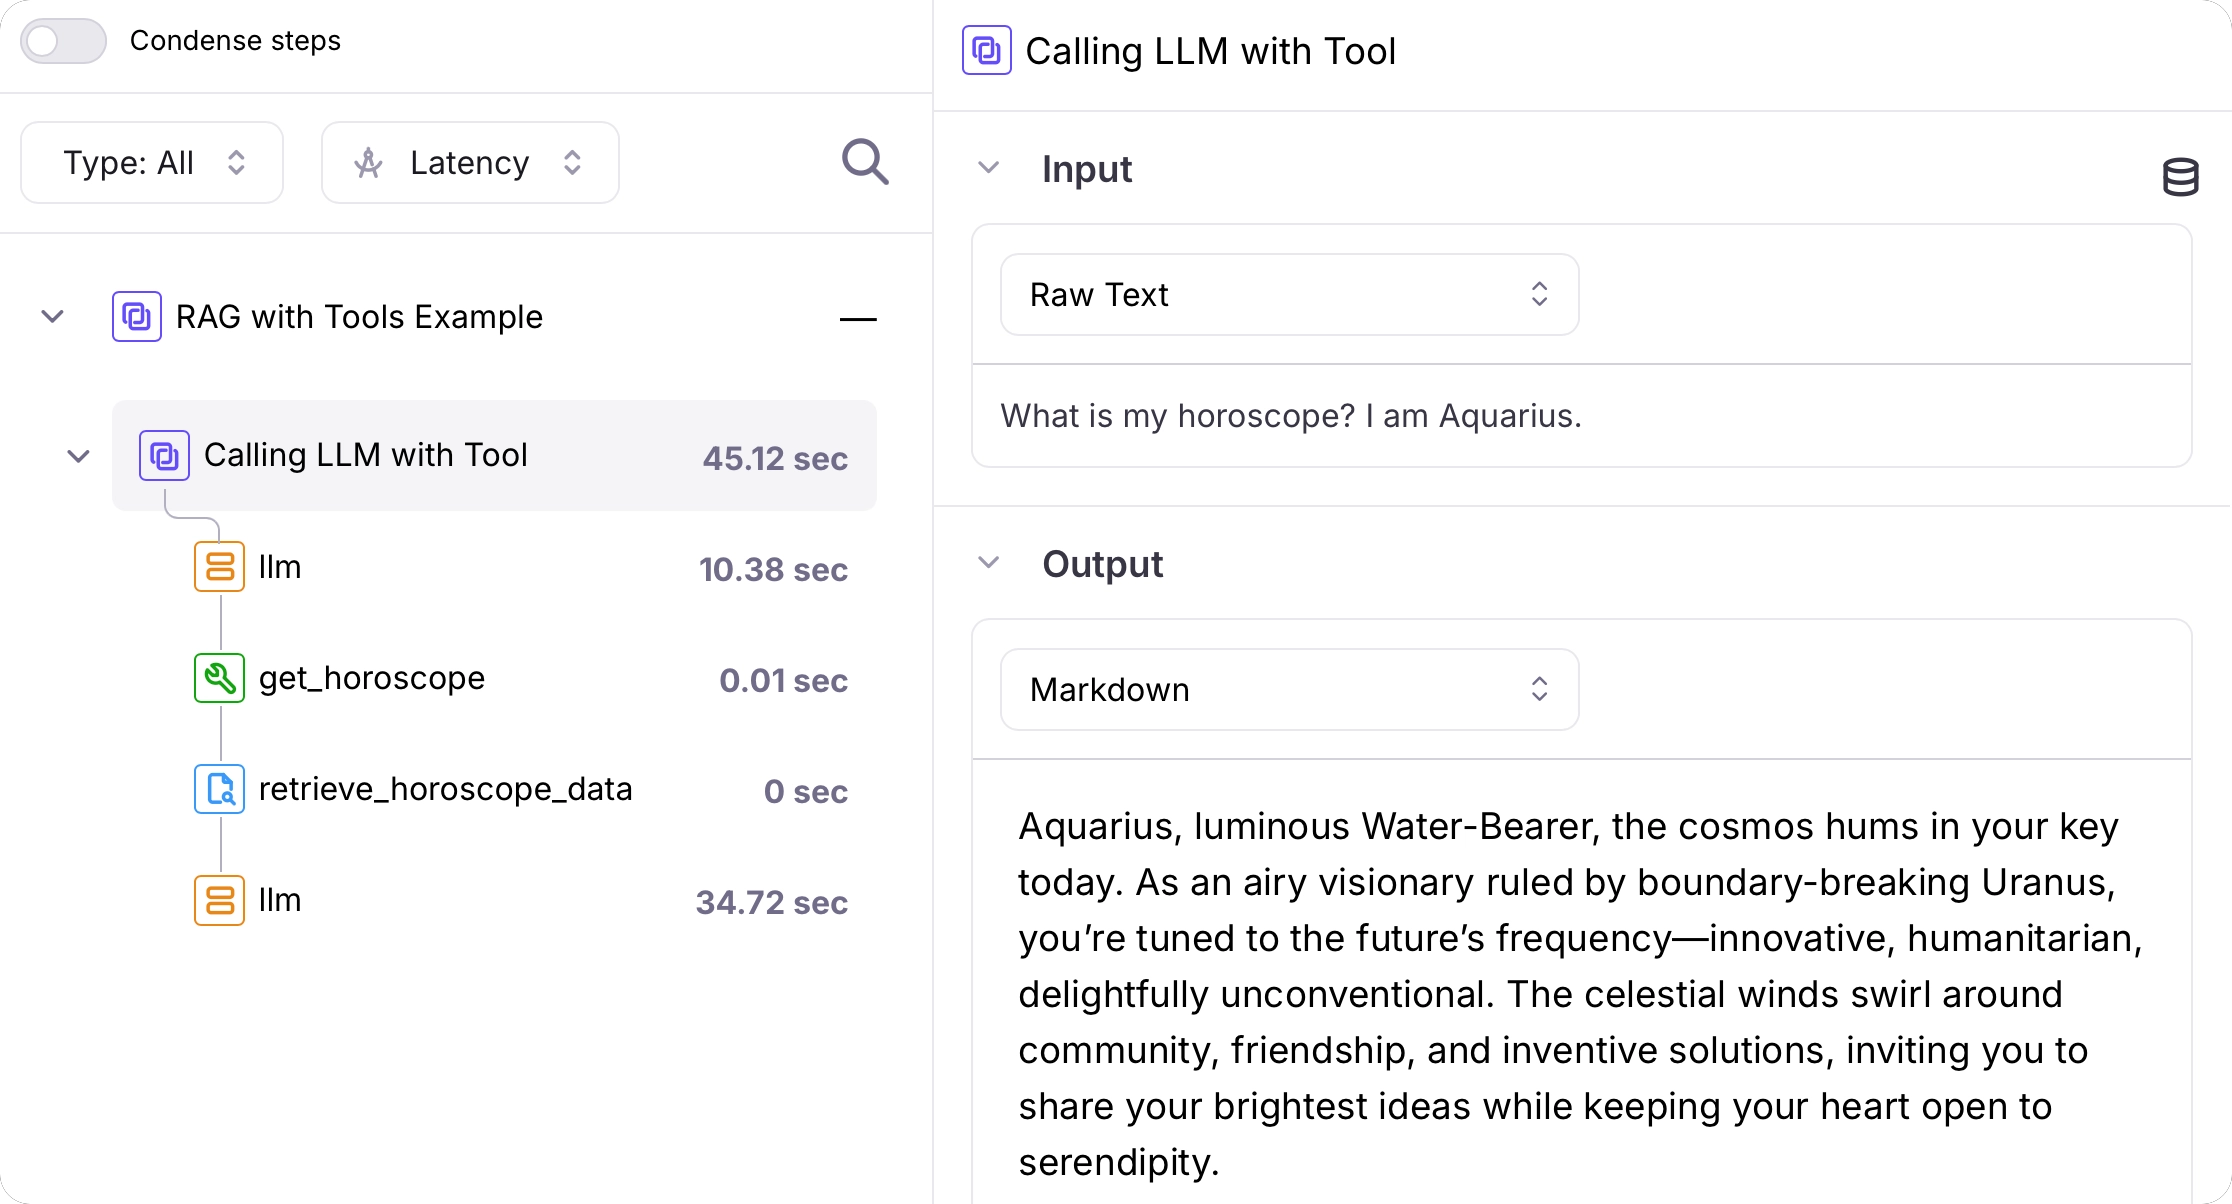2232x1204 pixels.
Task: Click the last llm step's orange icon
Action: pyautogui.click(x=219, y=900)
